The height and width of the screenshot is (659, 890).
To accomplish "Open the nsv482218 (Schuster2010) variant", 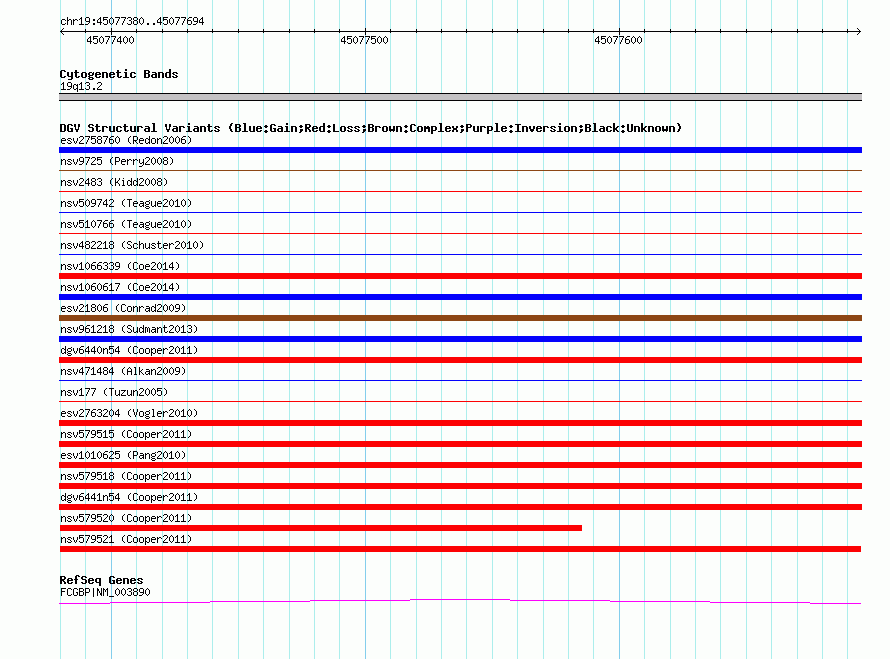I will 132,245.
